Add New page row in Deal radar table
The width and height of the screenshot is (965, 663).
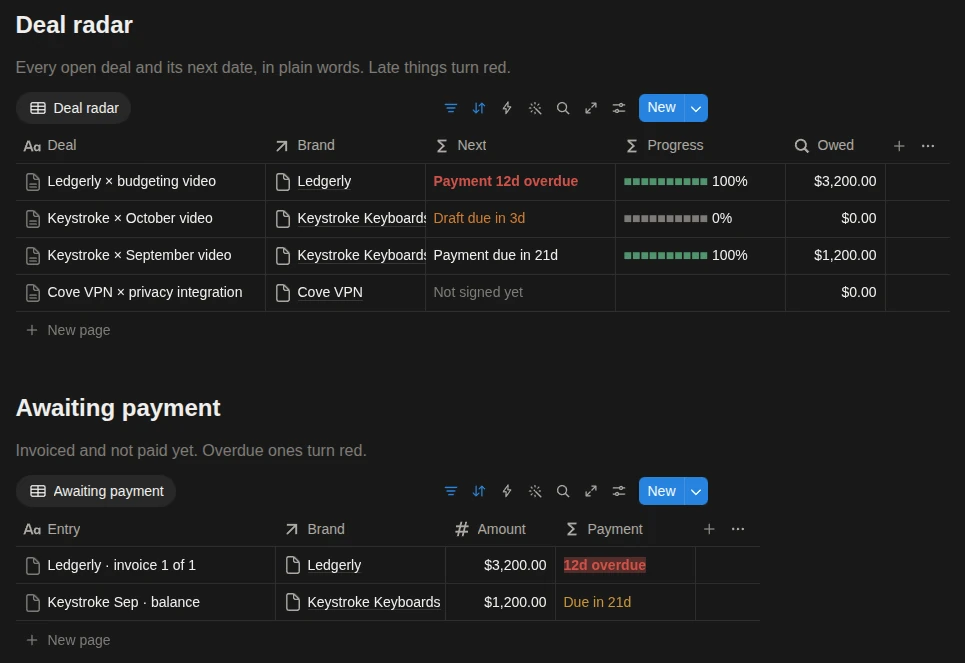pyautogui.click(x=68, y=330)
